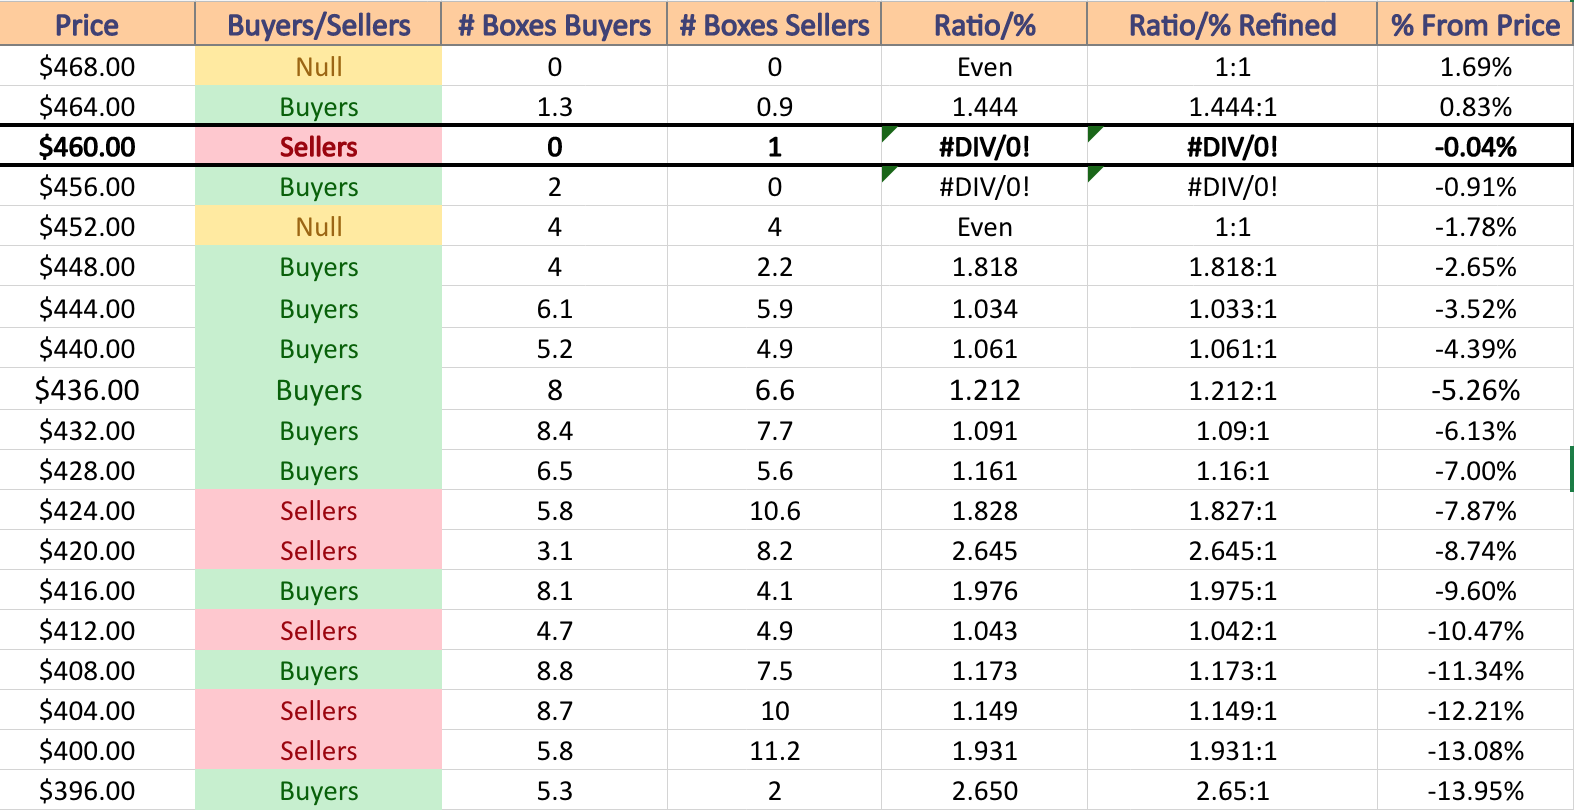Click the 1:1 refined cell in $468.00 row
This screenshot has width=1574, height=810.
tap(1232, 66)
